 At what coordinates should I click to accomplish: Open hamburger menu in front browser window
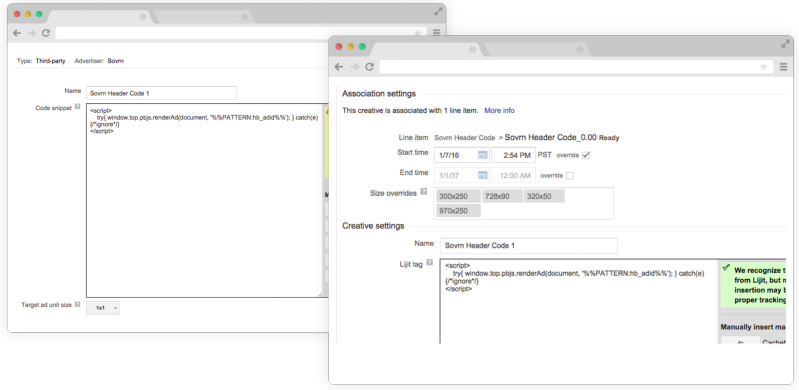tap(783, 67)
